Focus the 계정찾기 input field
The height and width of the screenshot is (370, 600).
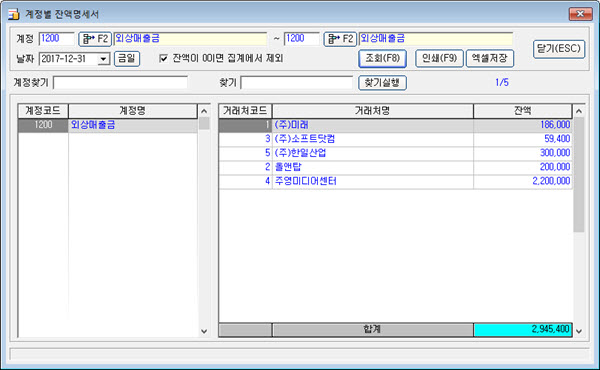120,83
